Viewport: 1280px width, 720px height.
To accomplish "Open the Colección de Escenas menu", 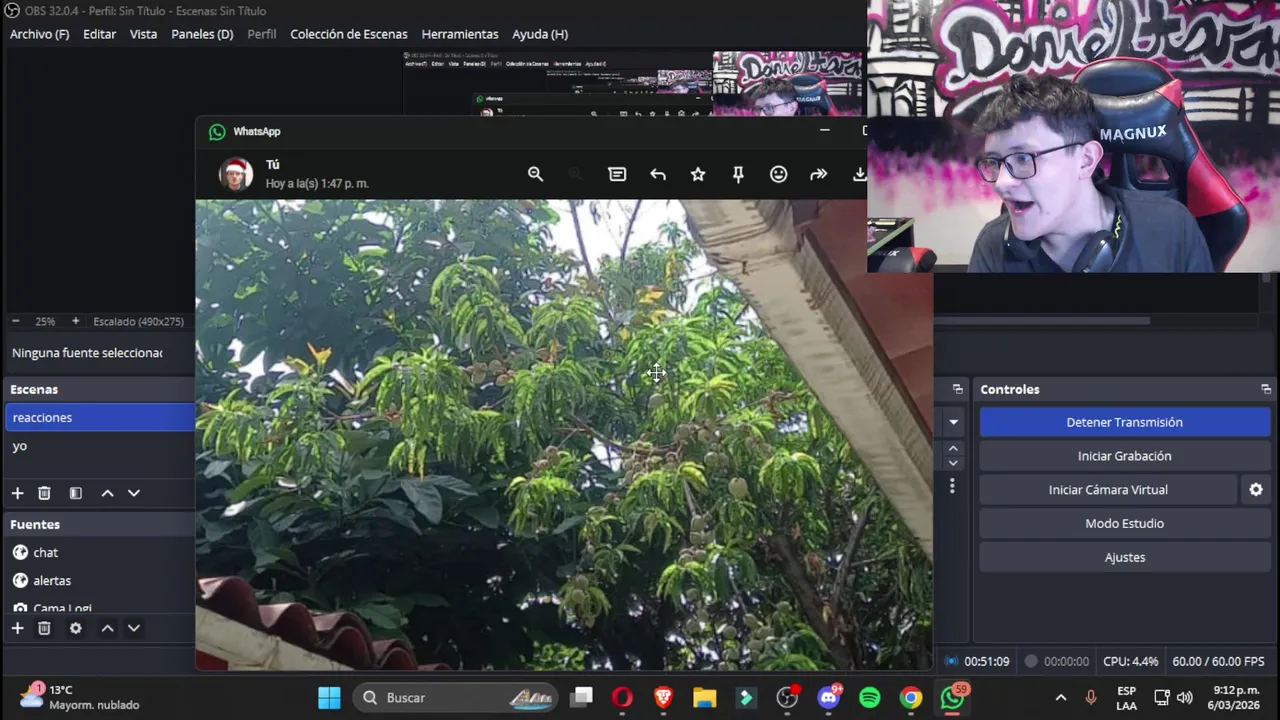I will [x=349, y=34].
